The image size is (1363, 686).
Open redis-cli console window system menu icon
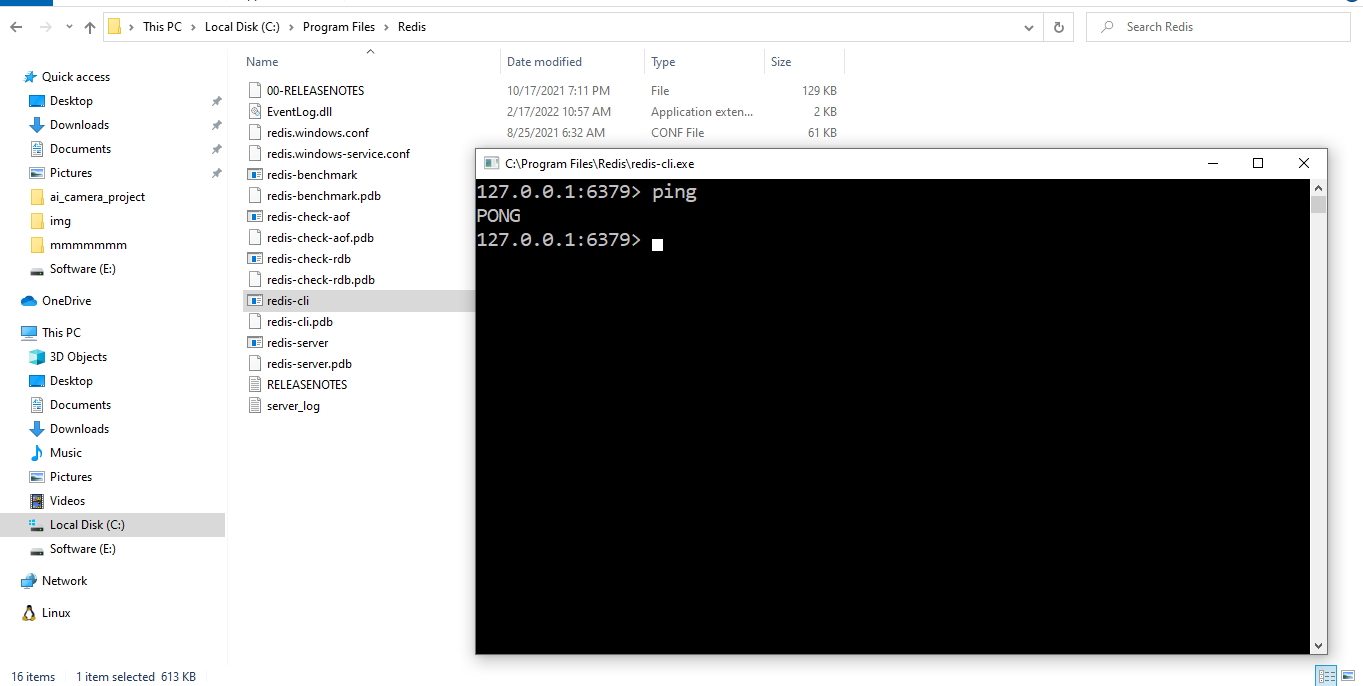click(491, 164)
